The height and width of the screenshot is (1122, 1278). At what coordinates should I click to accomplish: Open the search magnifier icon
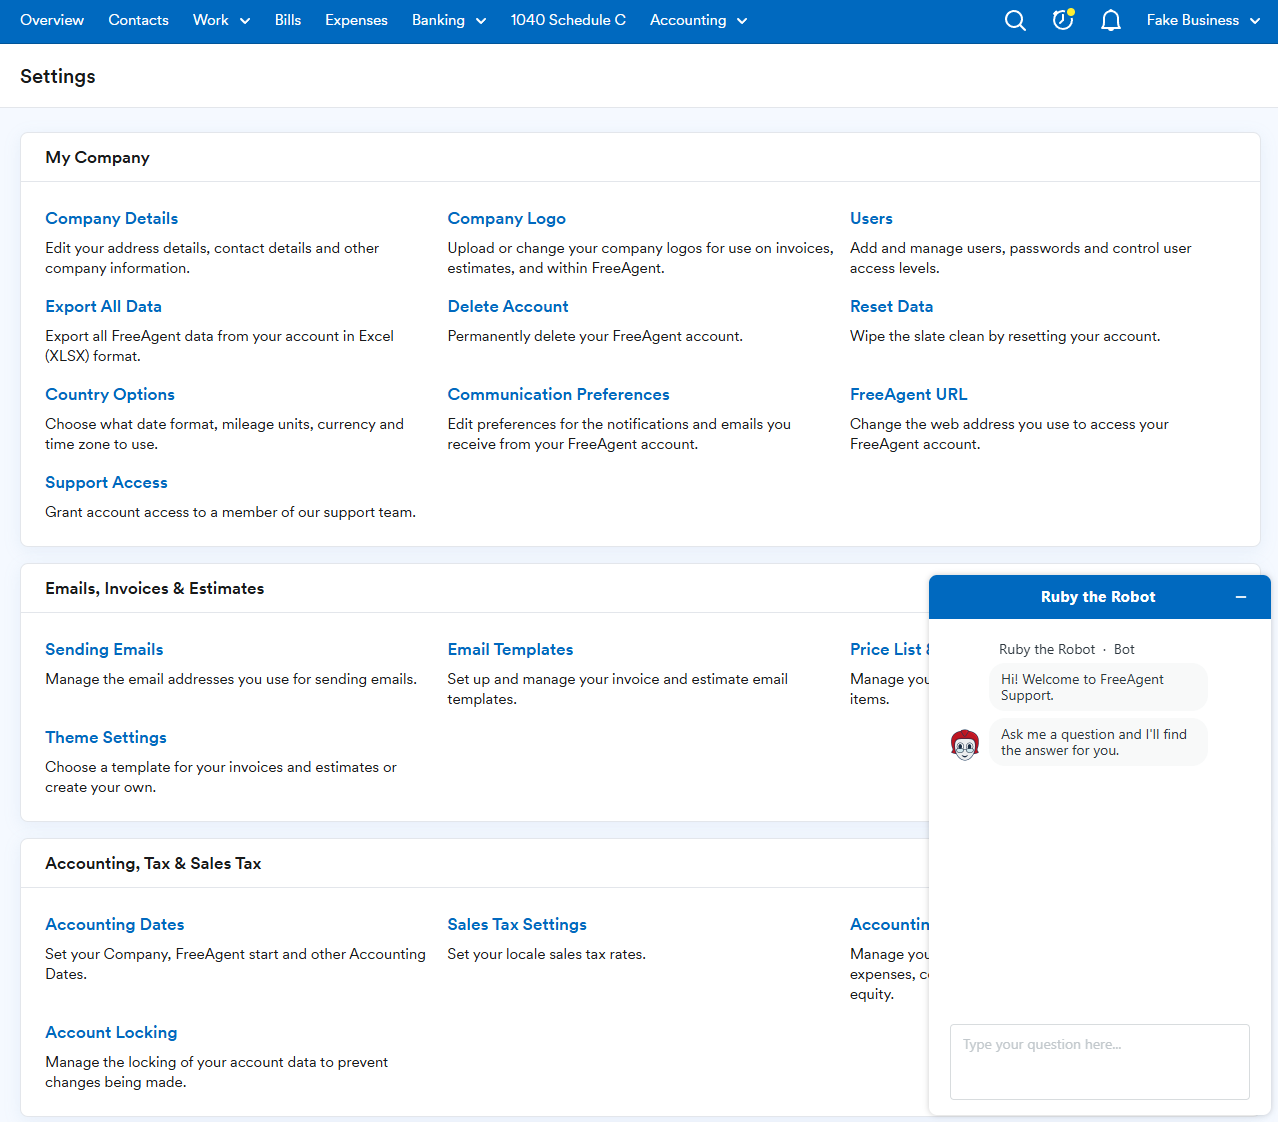pos(1015,20)
